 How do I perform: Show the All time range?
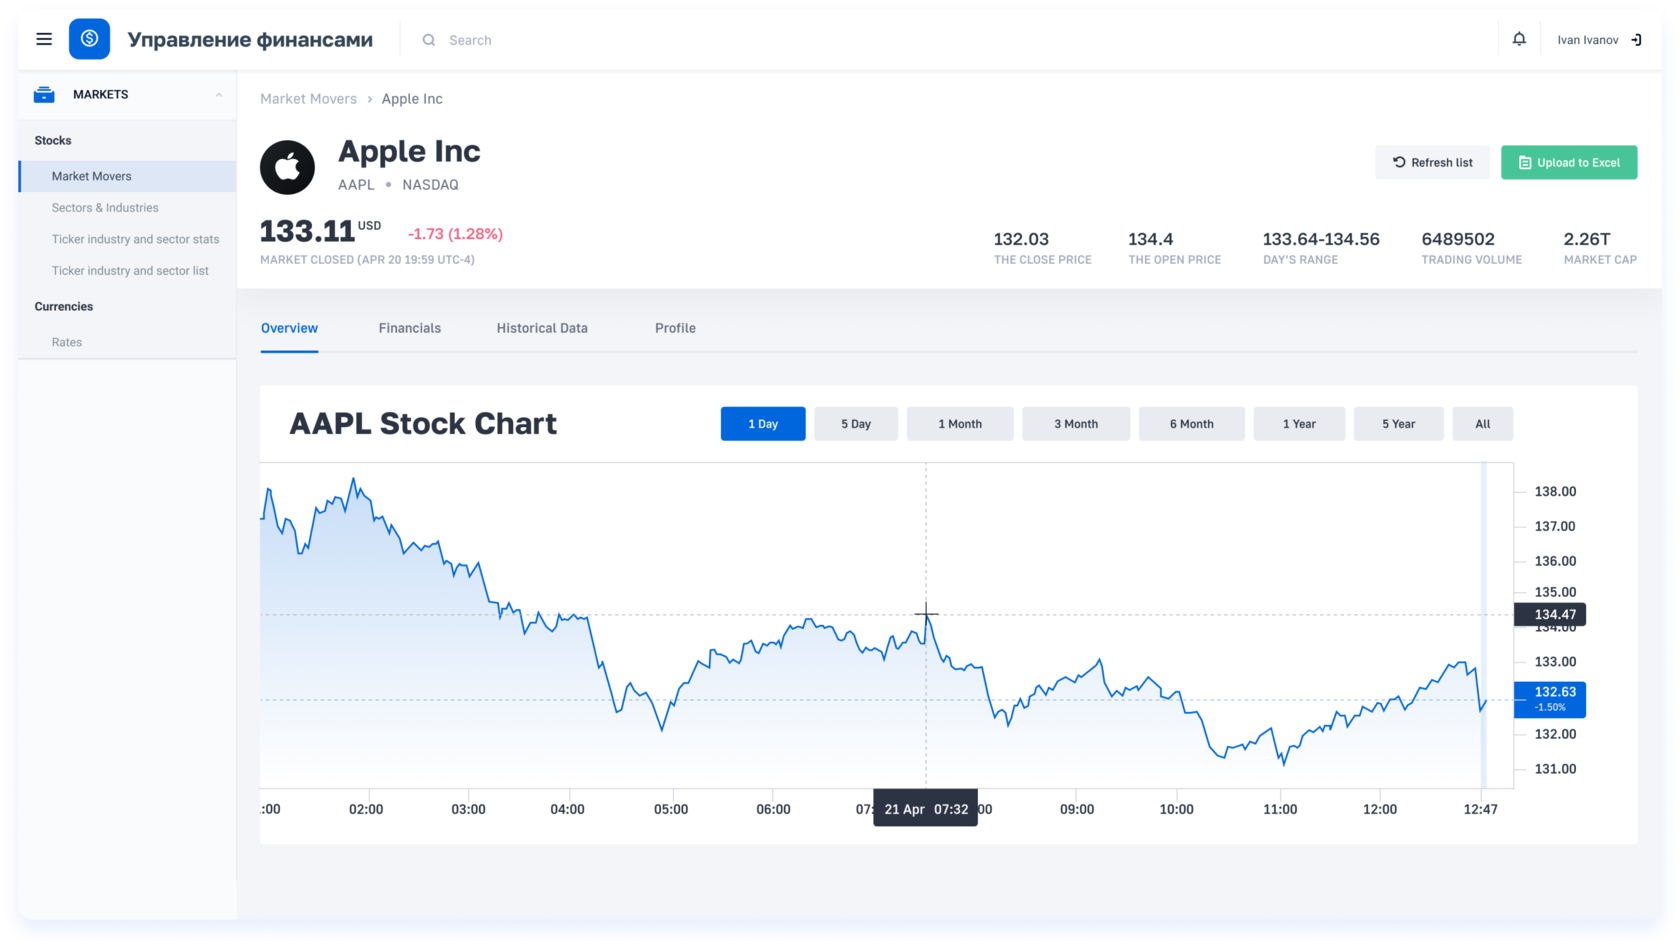(1482, 424)
